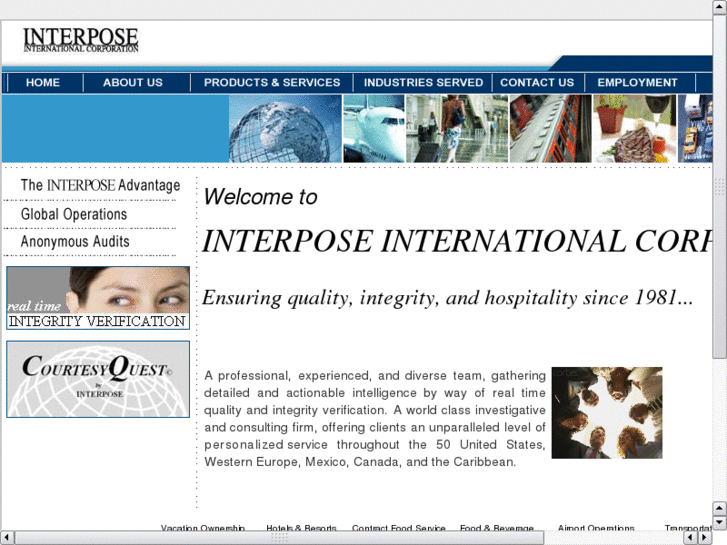Click the horizontal scrollbar thumb

(279, 538)
